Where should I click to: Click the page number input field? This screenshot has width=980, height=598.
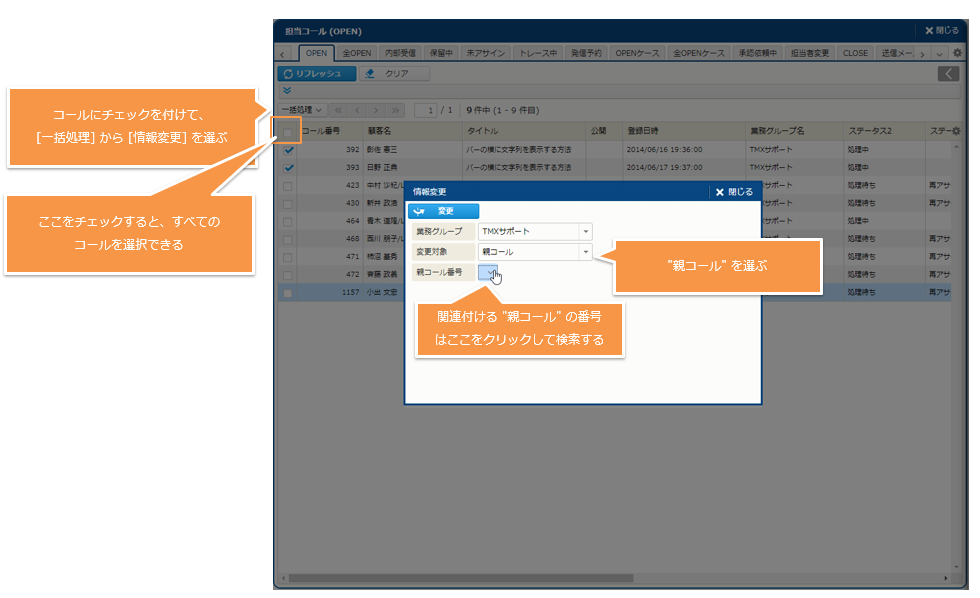(429, 110)
